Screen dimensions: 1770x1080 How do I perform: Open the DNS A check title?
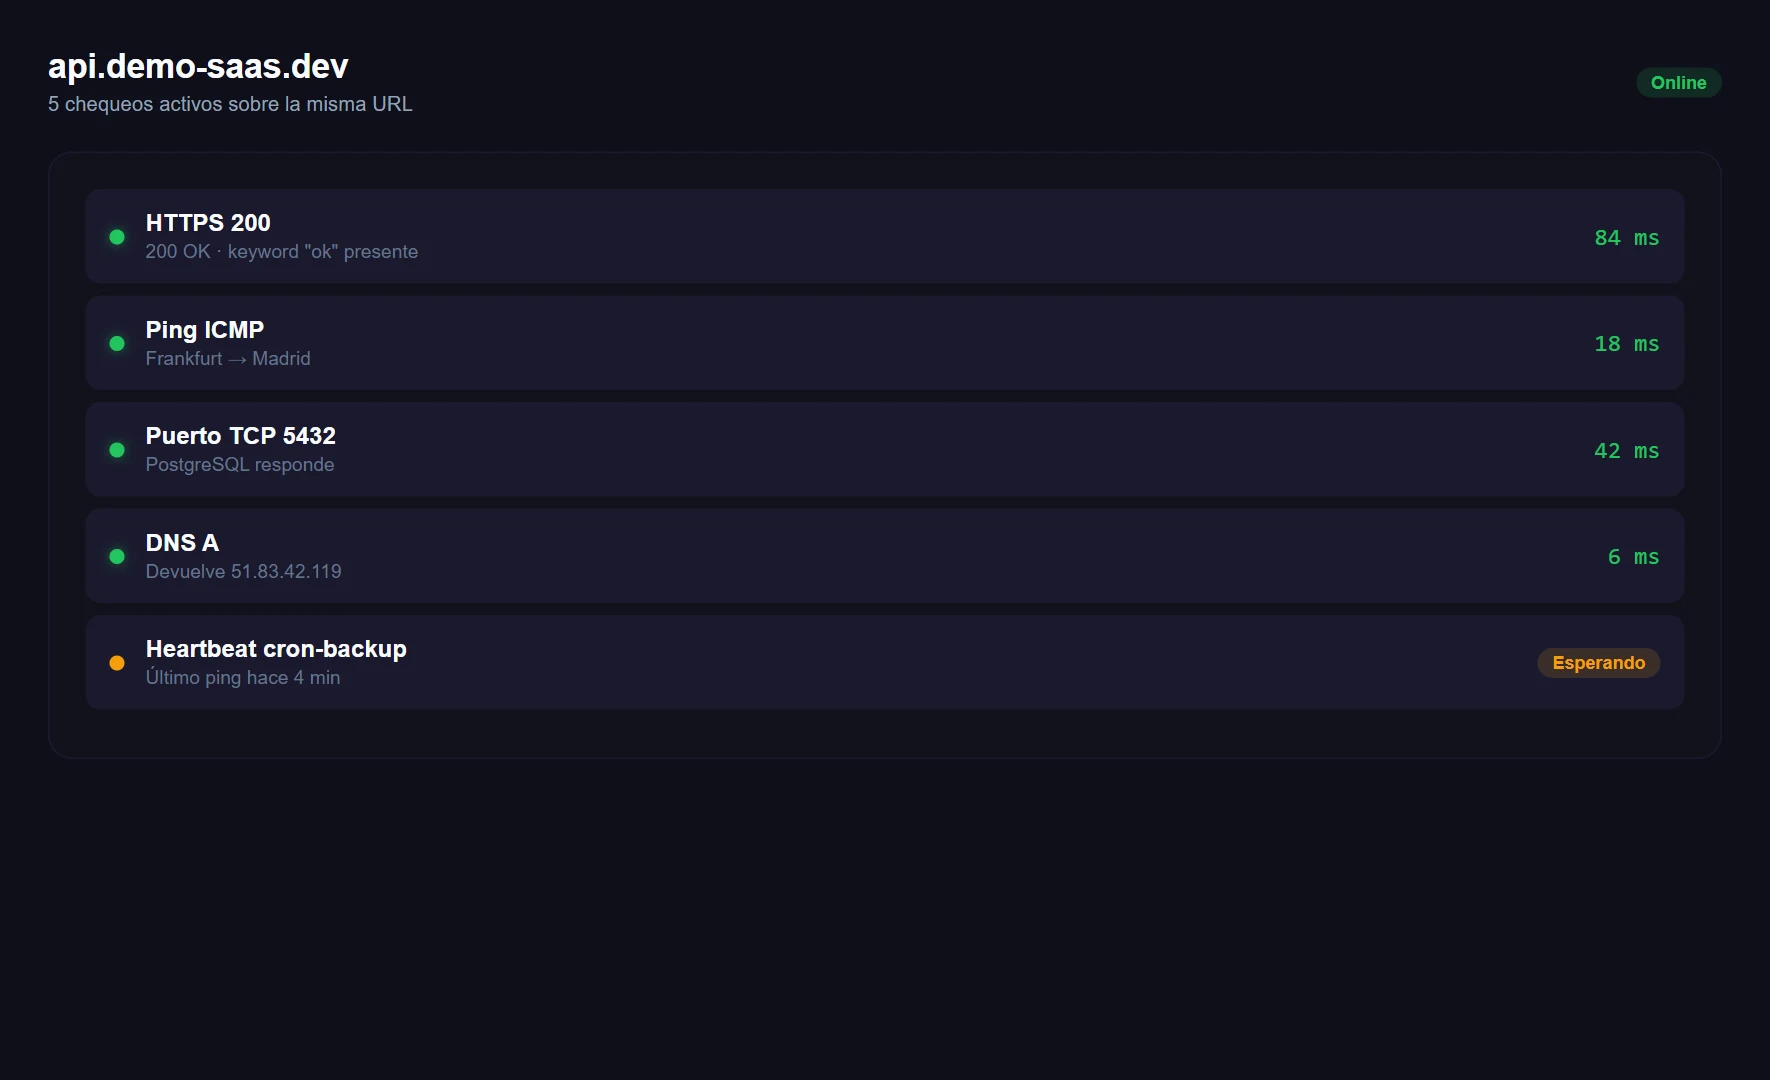[182, 543]
